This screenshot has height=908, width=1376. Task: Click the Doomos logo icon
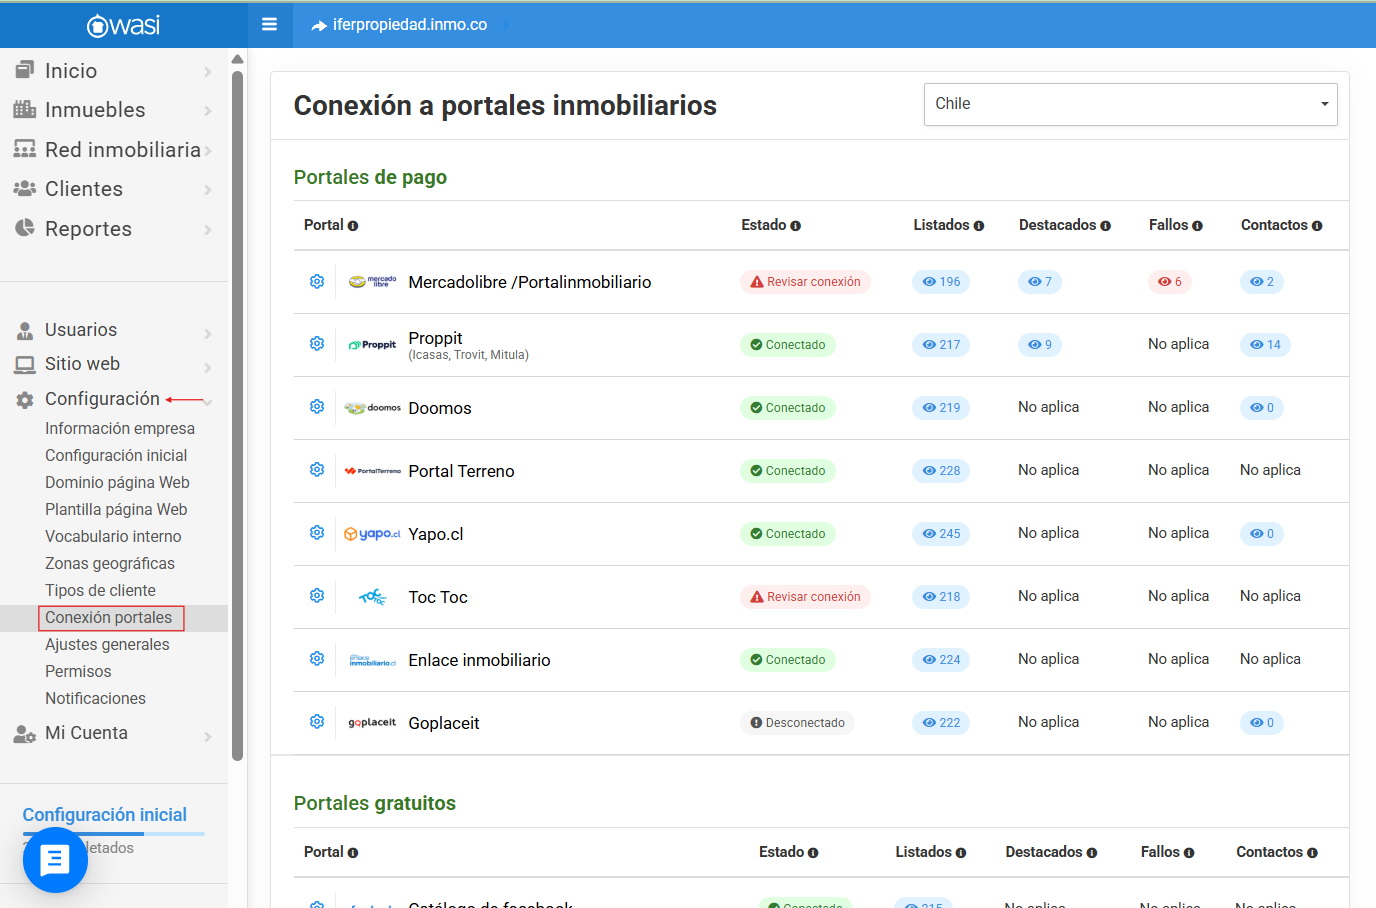(x=372, y=408)
